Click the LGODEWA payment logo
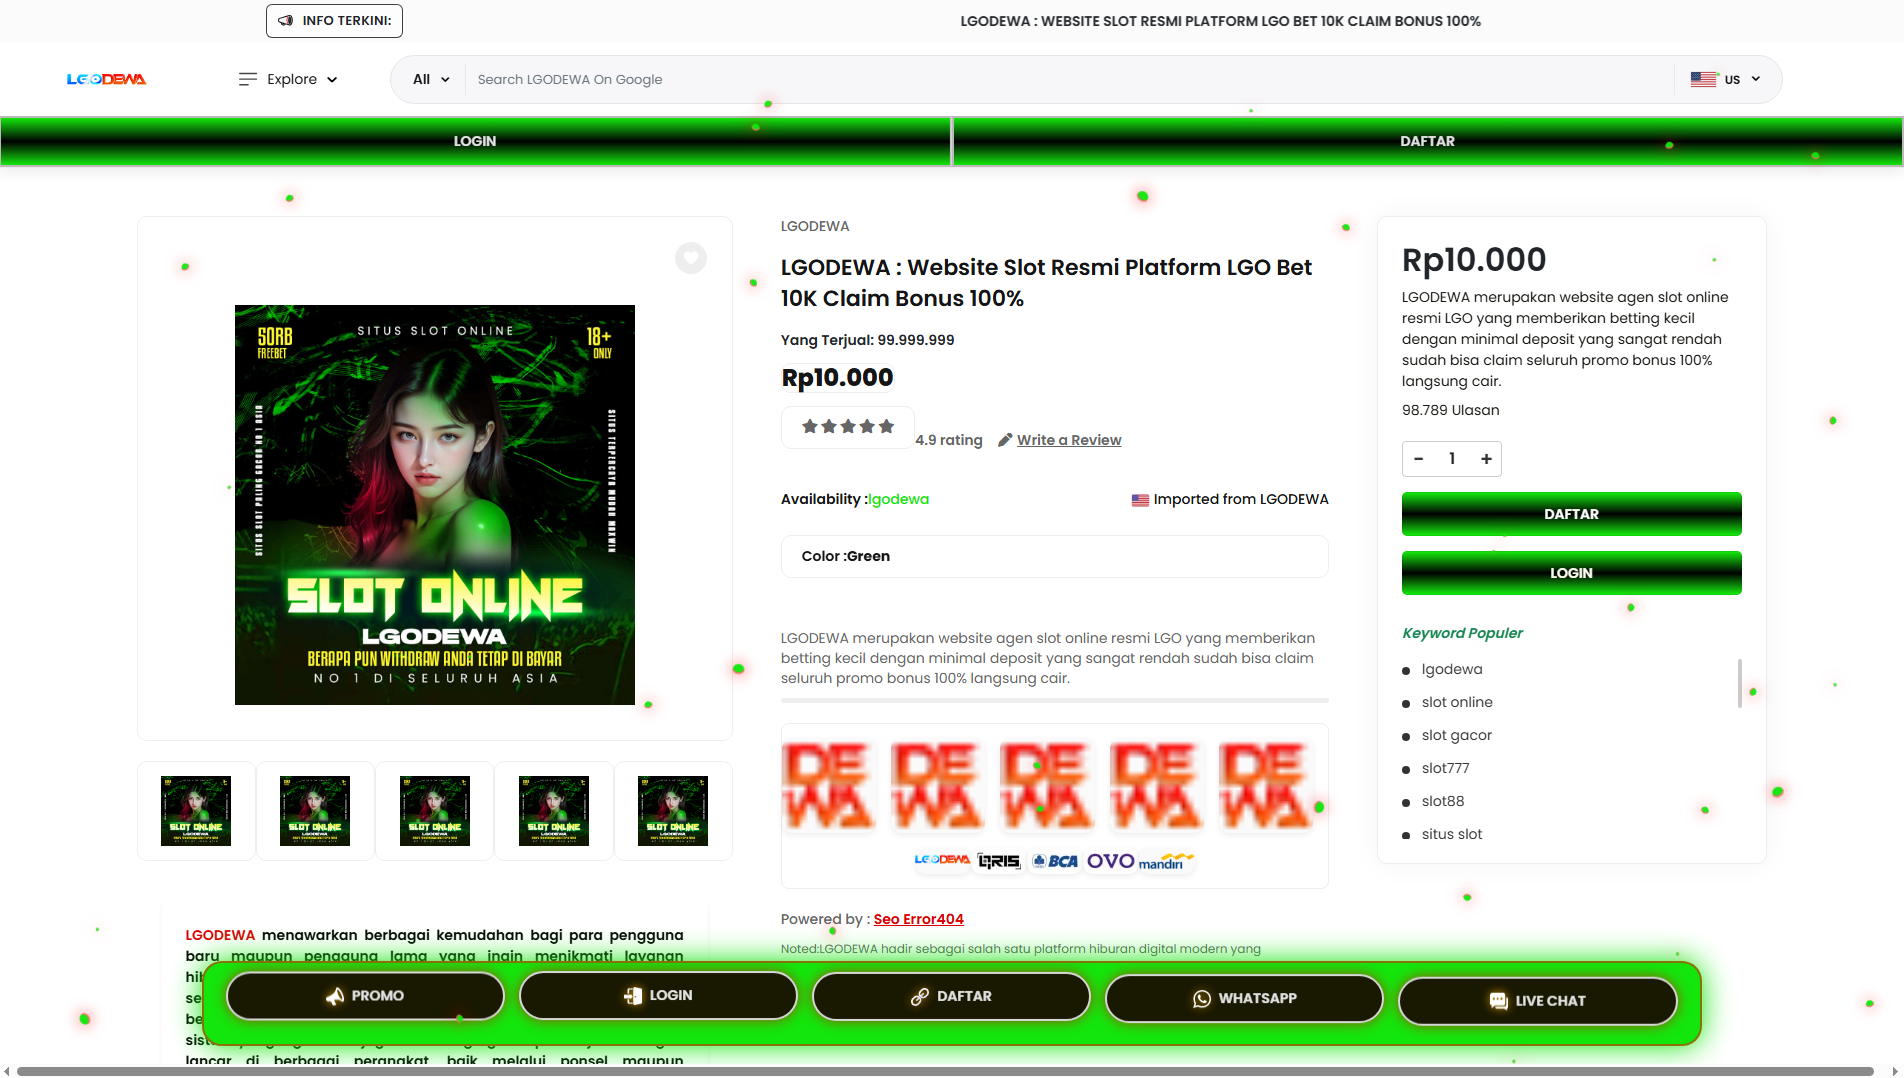The image size is (1904, 1078). (x=942, y=860)
